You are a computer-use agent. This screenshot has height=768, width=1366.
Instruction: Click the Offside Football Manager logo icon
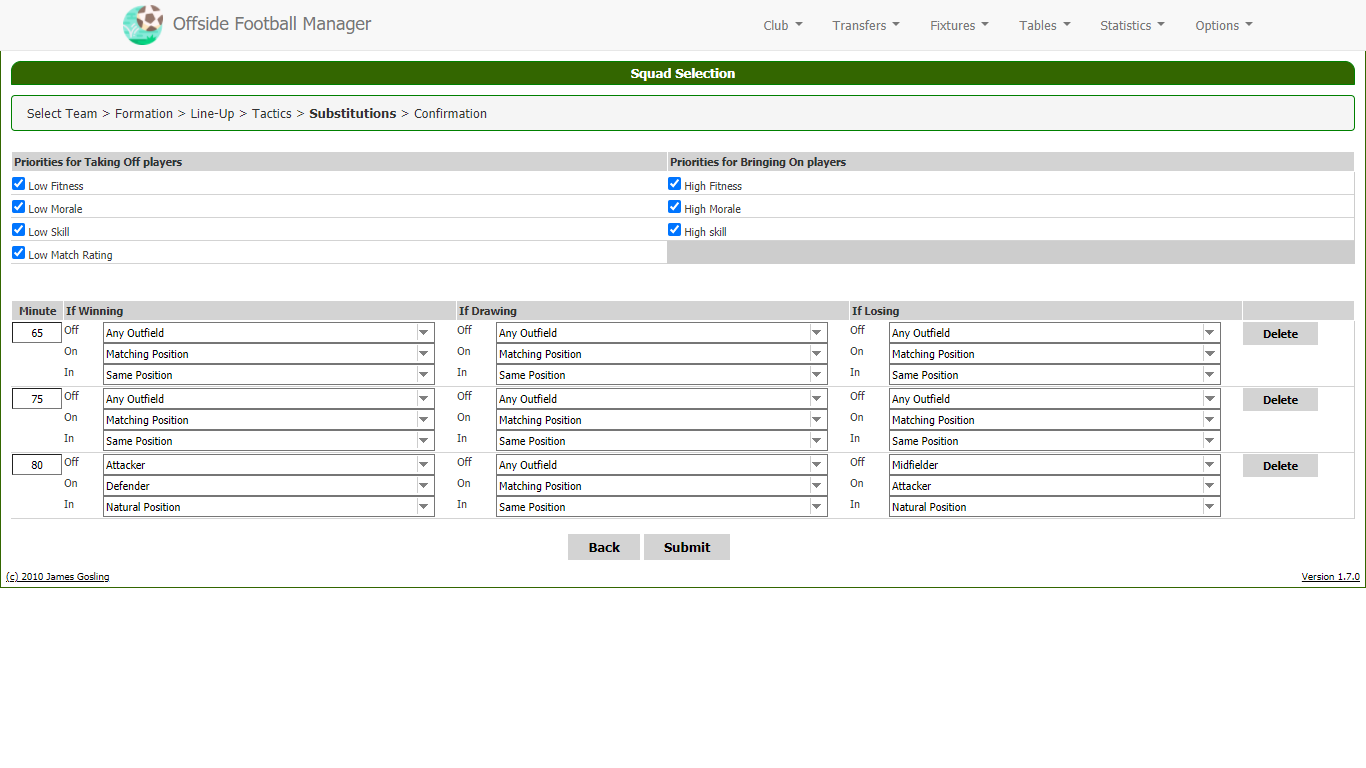(143, 25)
